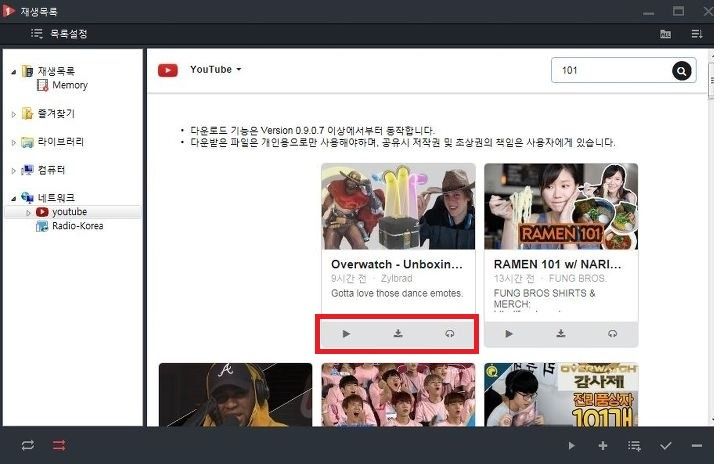Open the 감사제 101개 Overwatch thumbnail
This screenshot has height=464, width=720.
click(561, 395)
